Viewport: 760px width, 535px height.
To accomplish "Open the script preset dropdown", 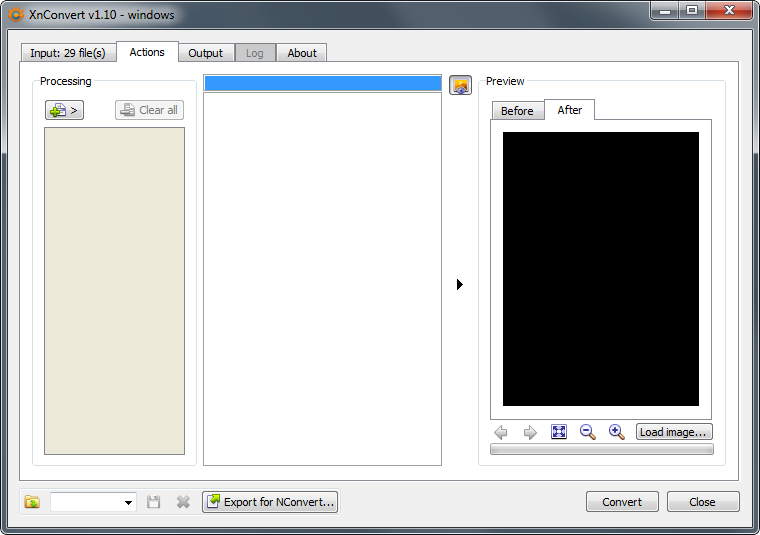I will tap(128, 502).
